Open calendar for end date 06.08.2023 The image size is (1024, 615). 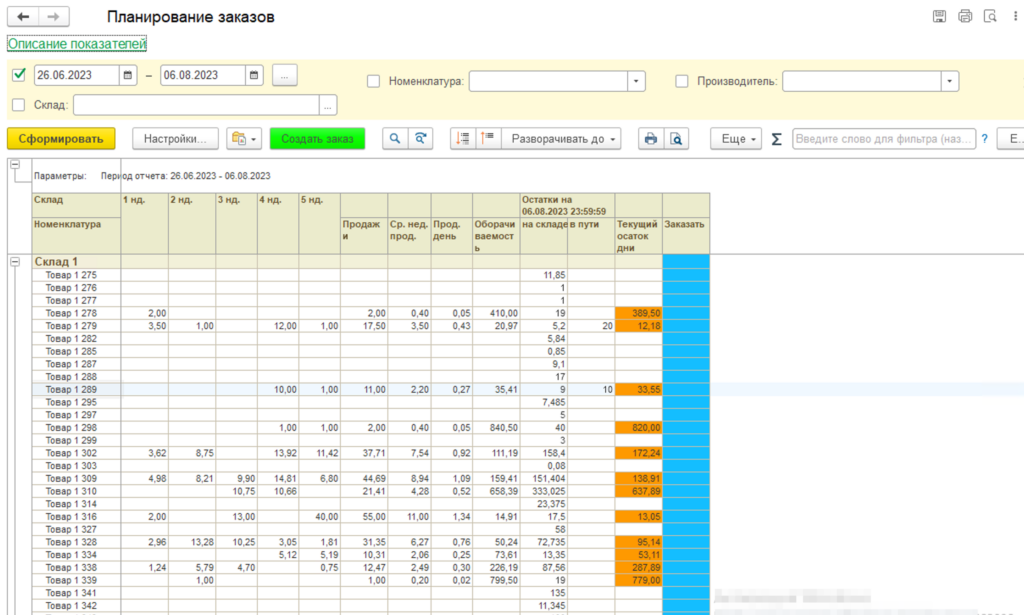[x=254, y=75]
